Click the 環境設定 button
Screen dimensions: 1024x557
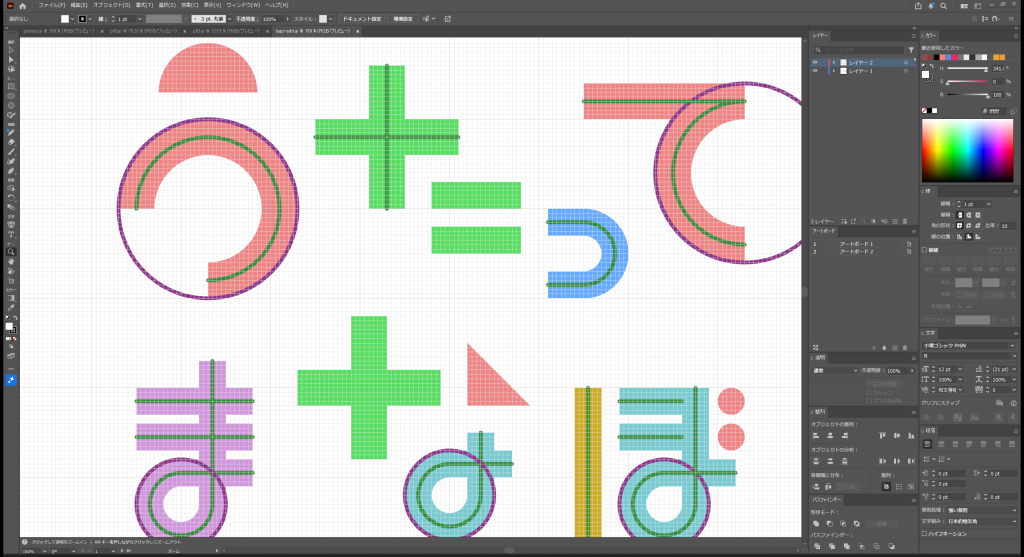click(x=403, y=18)
